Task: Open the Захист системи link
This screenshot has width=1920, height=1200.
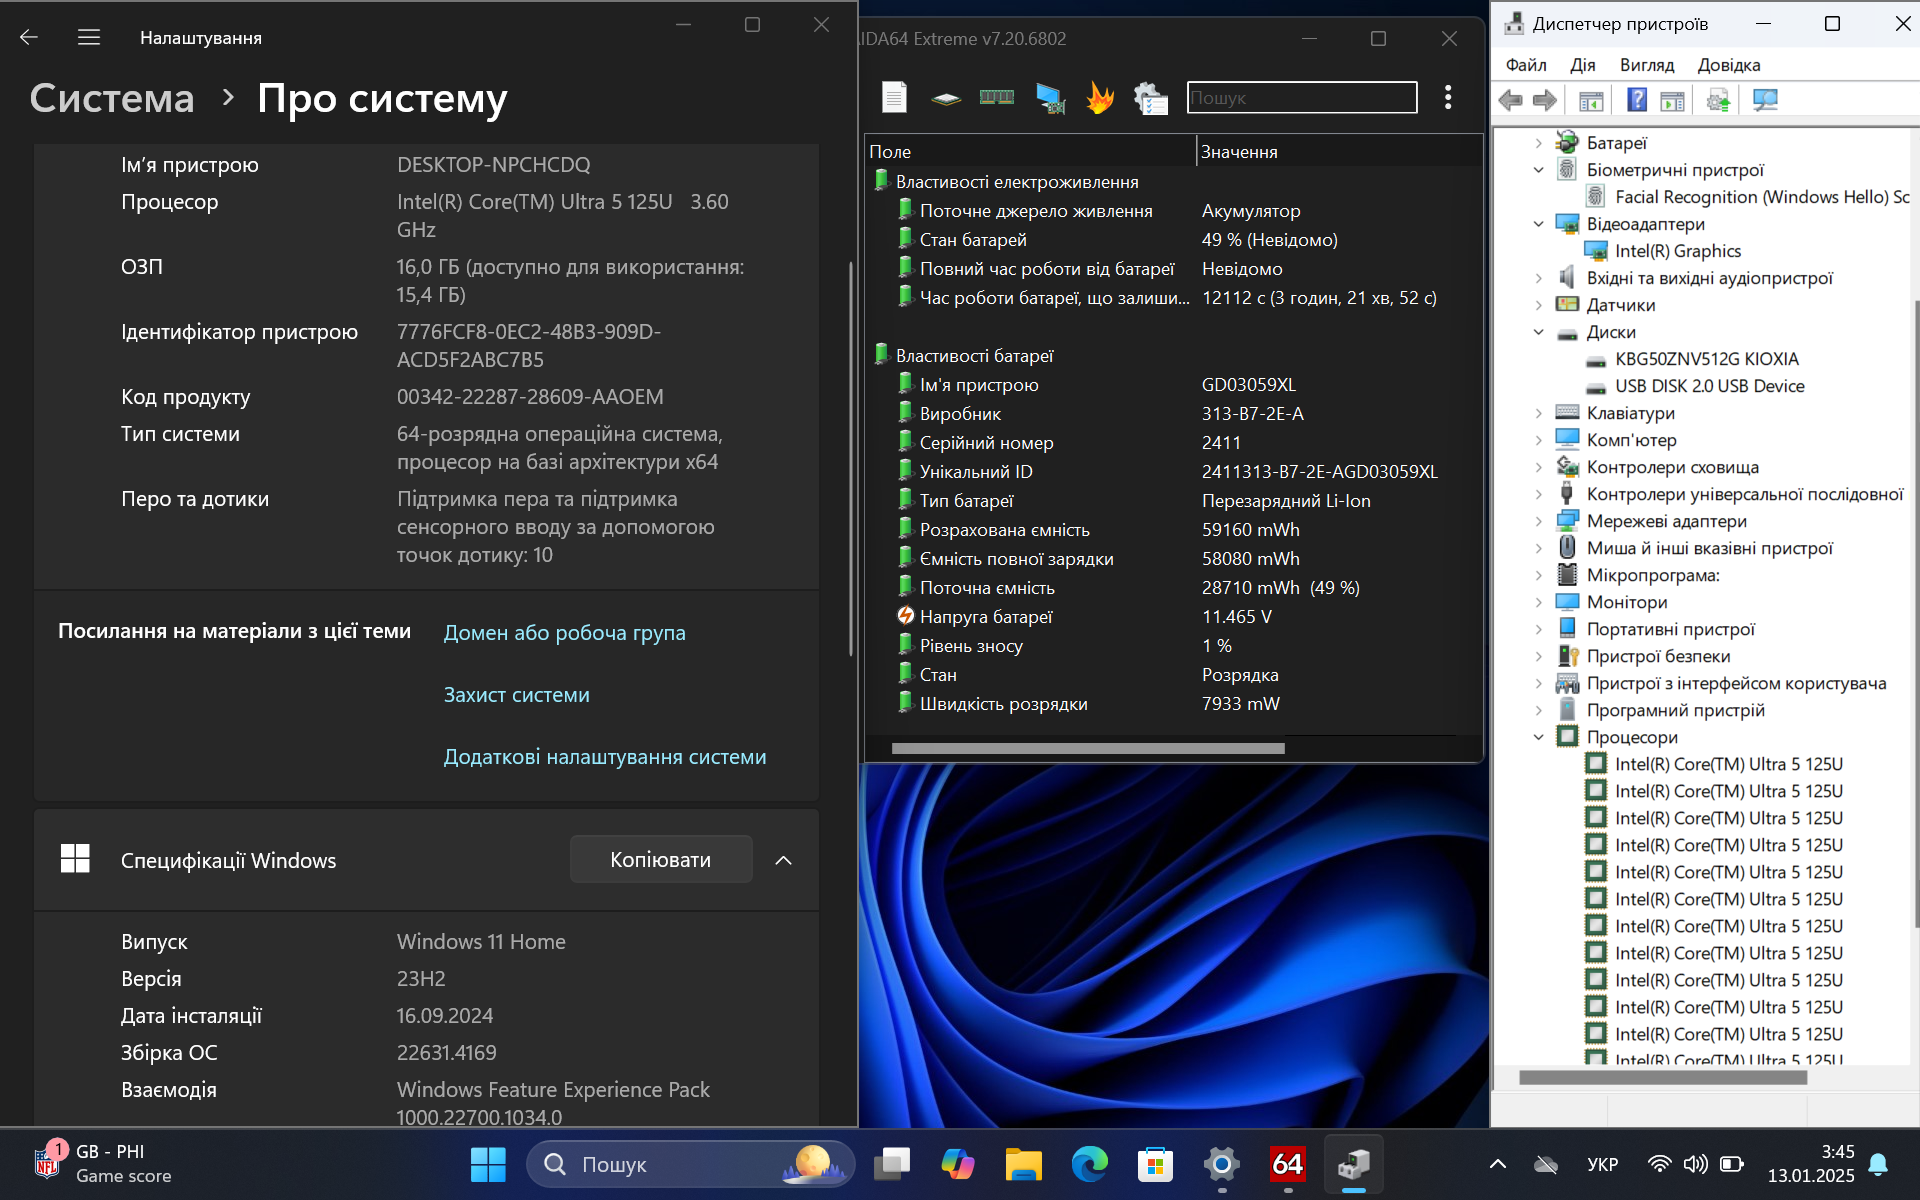Action: [517, 695]
